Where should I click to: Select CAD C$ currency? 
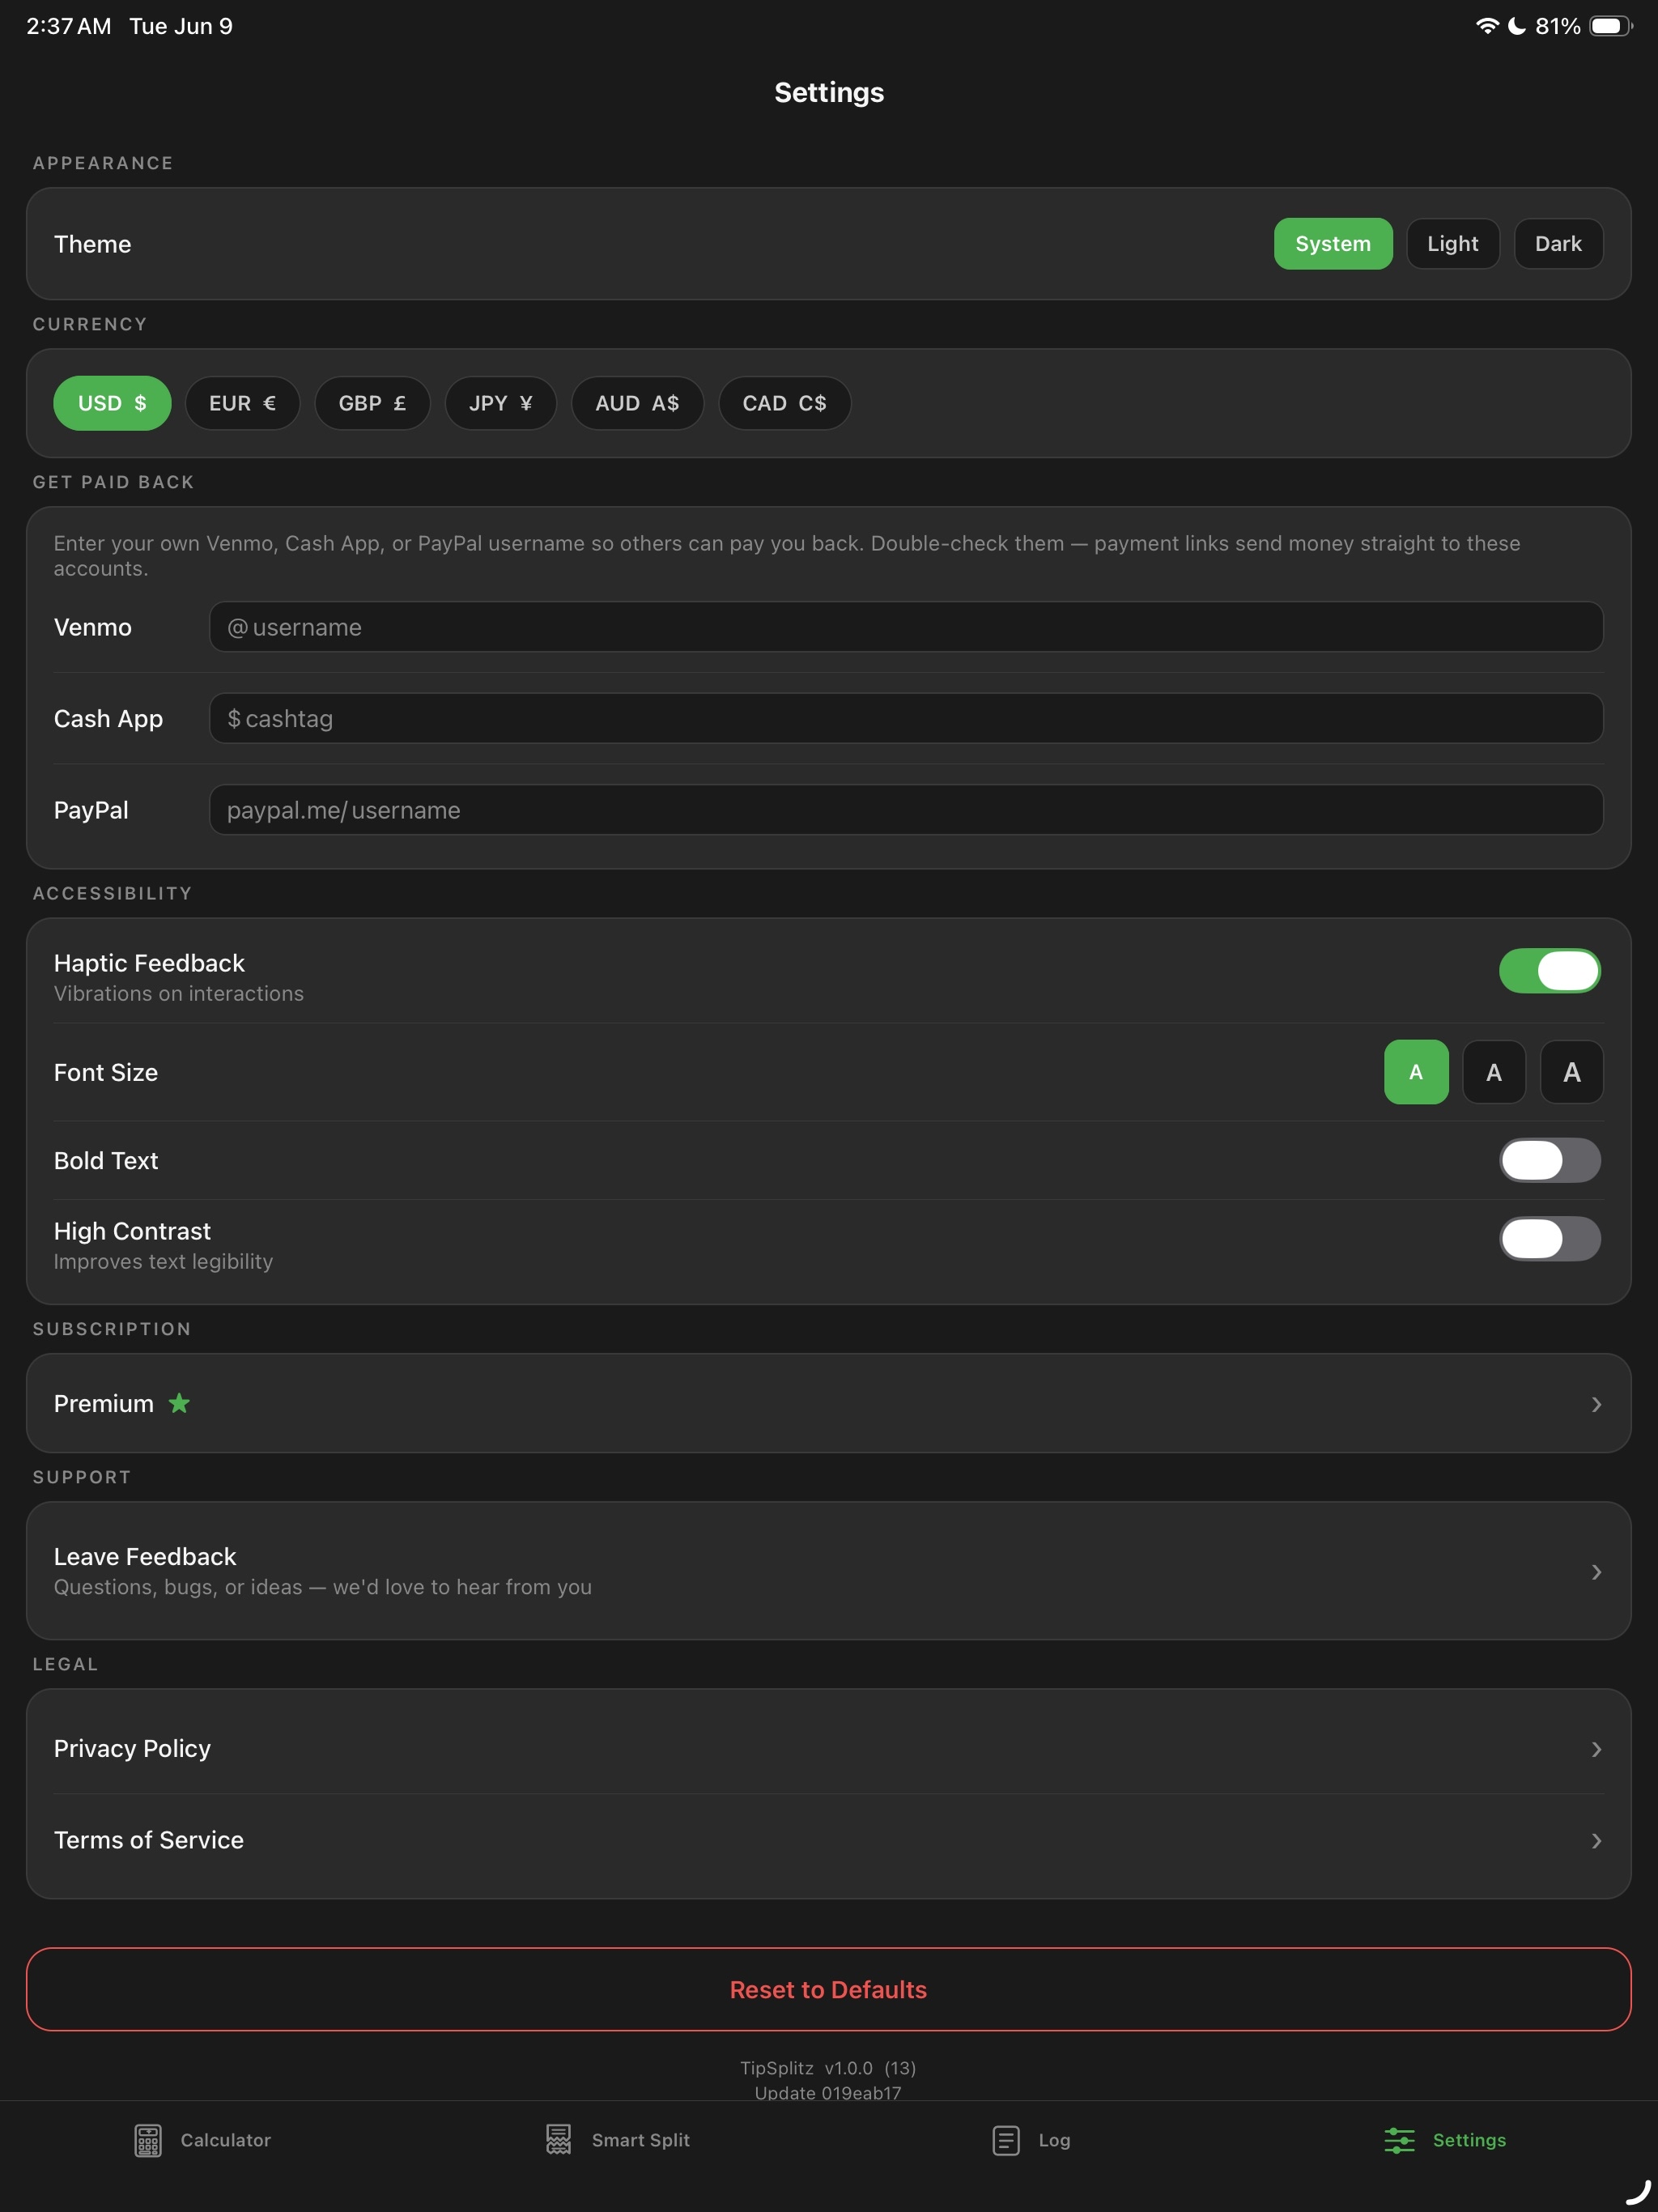point(784,403)
